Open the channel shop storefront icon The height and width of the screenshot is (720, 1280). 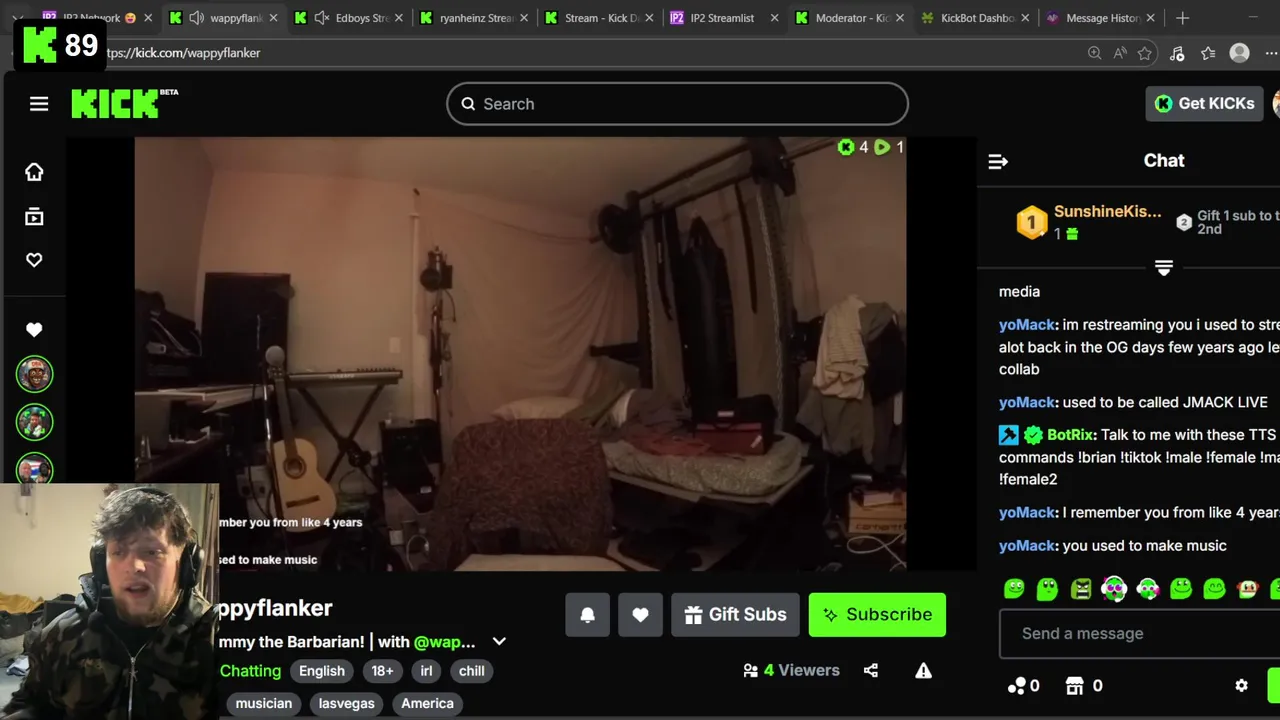click(1075, 686)
